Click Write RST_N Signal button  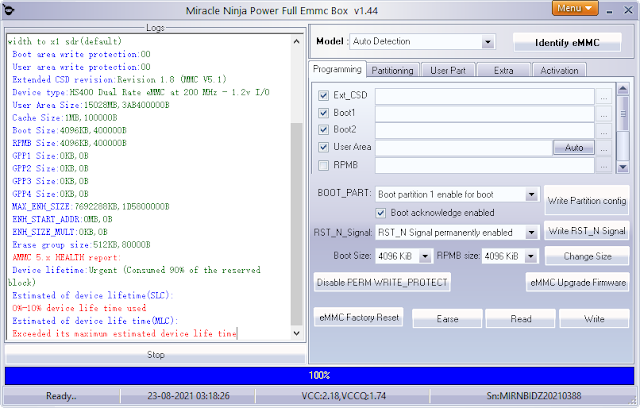point(587,231)
